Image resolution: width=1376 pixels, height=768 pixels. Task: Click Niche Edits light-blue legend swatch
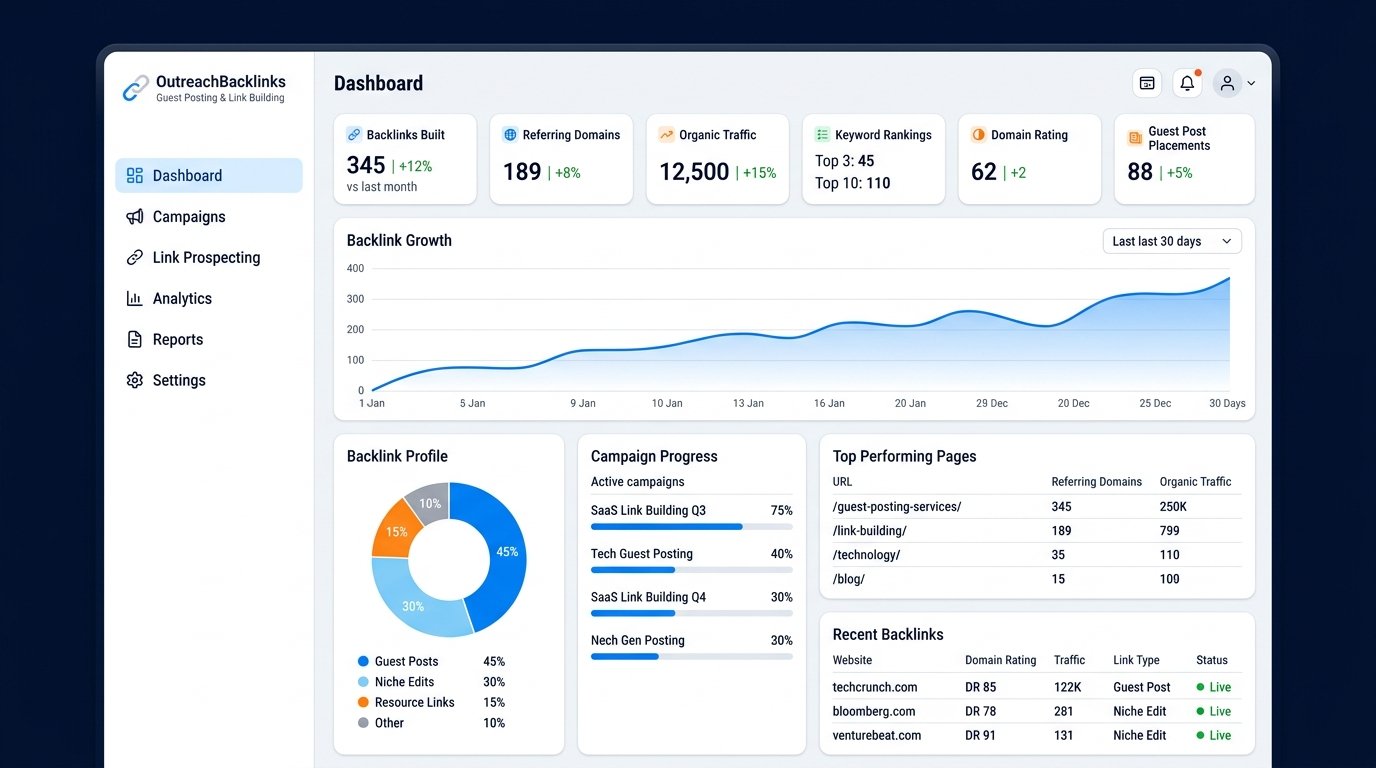363,682
